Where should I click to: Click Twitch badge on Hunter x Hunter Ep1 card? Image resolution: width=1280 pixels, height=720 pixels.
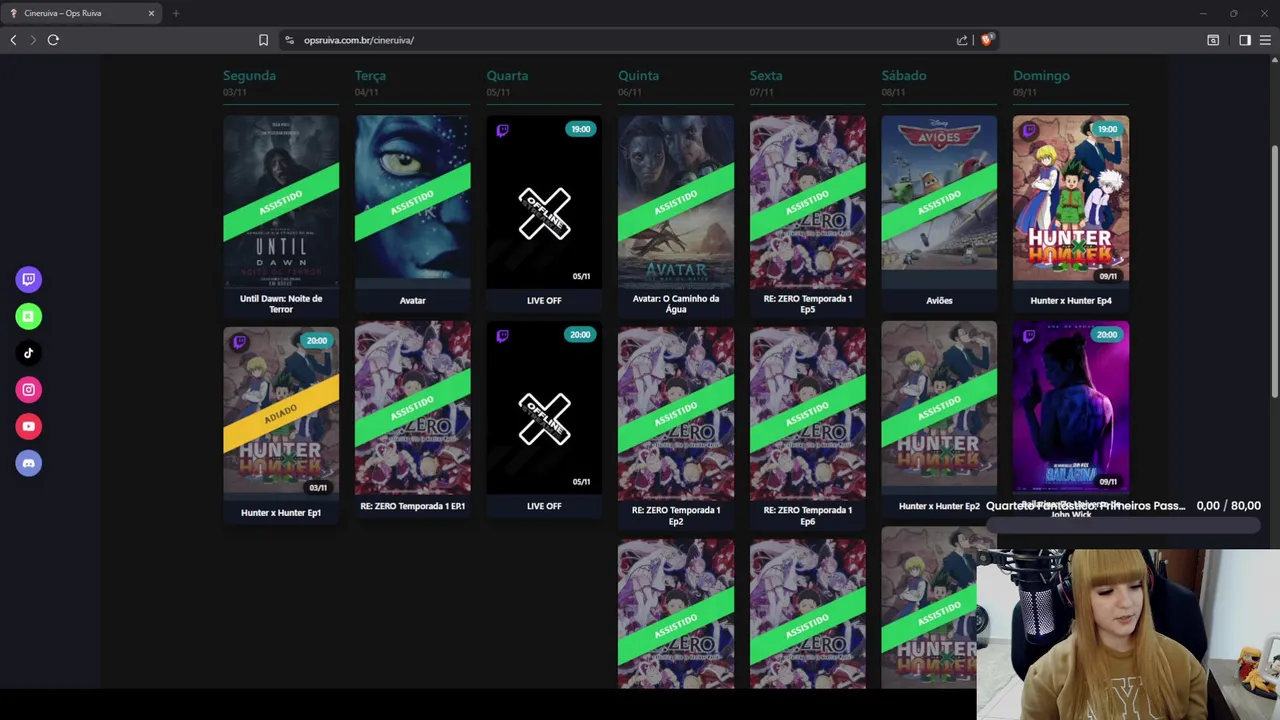(x=239, y=342)
